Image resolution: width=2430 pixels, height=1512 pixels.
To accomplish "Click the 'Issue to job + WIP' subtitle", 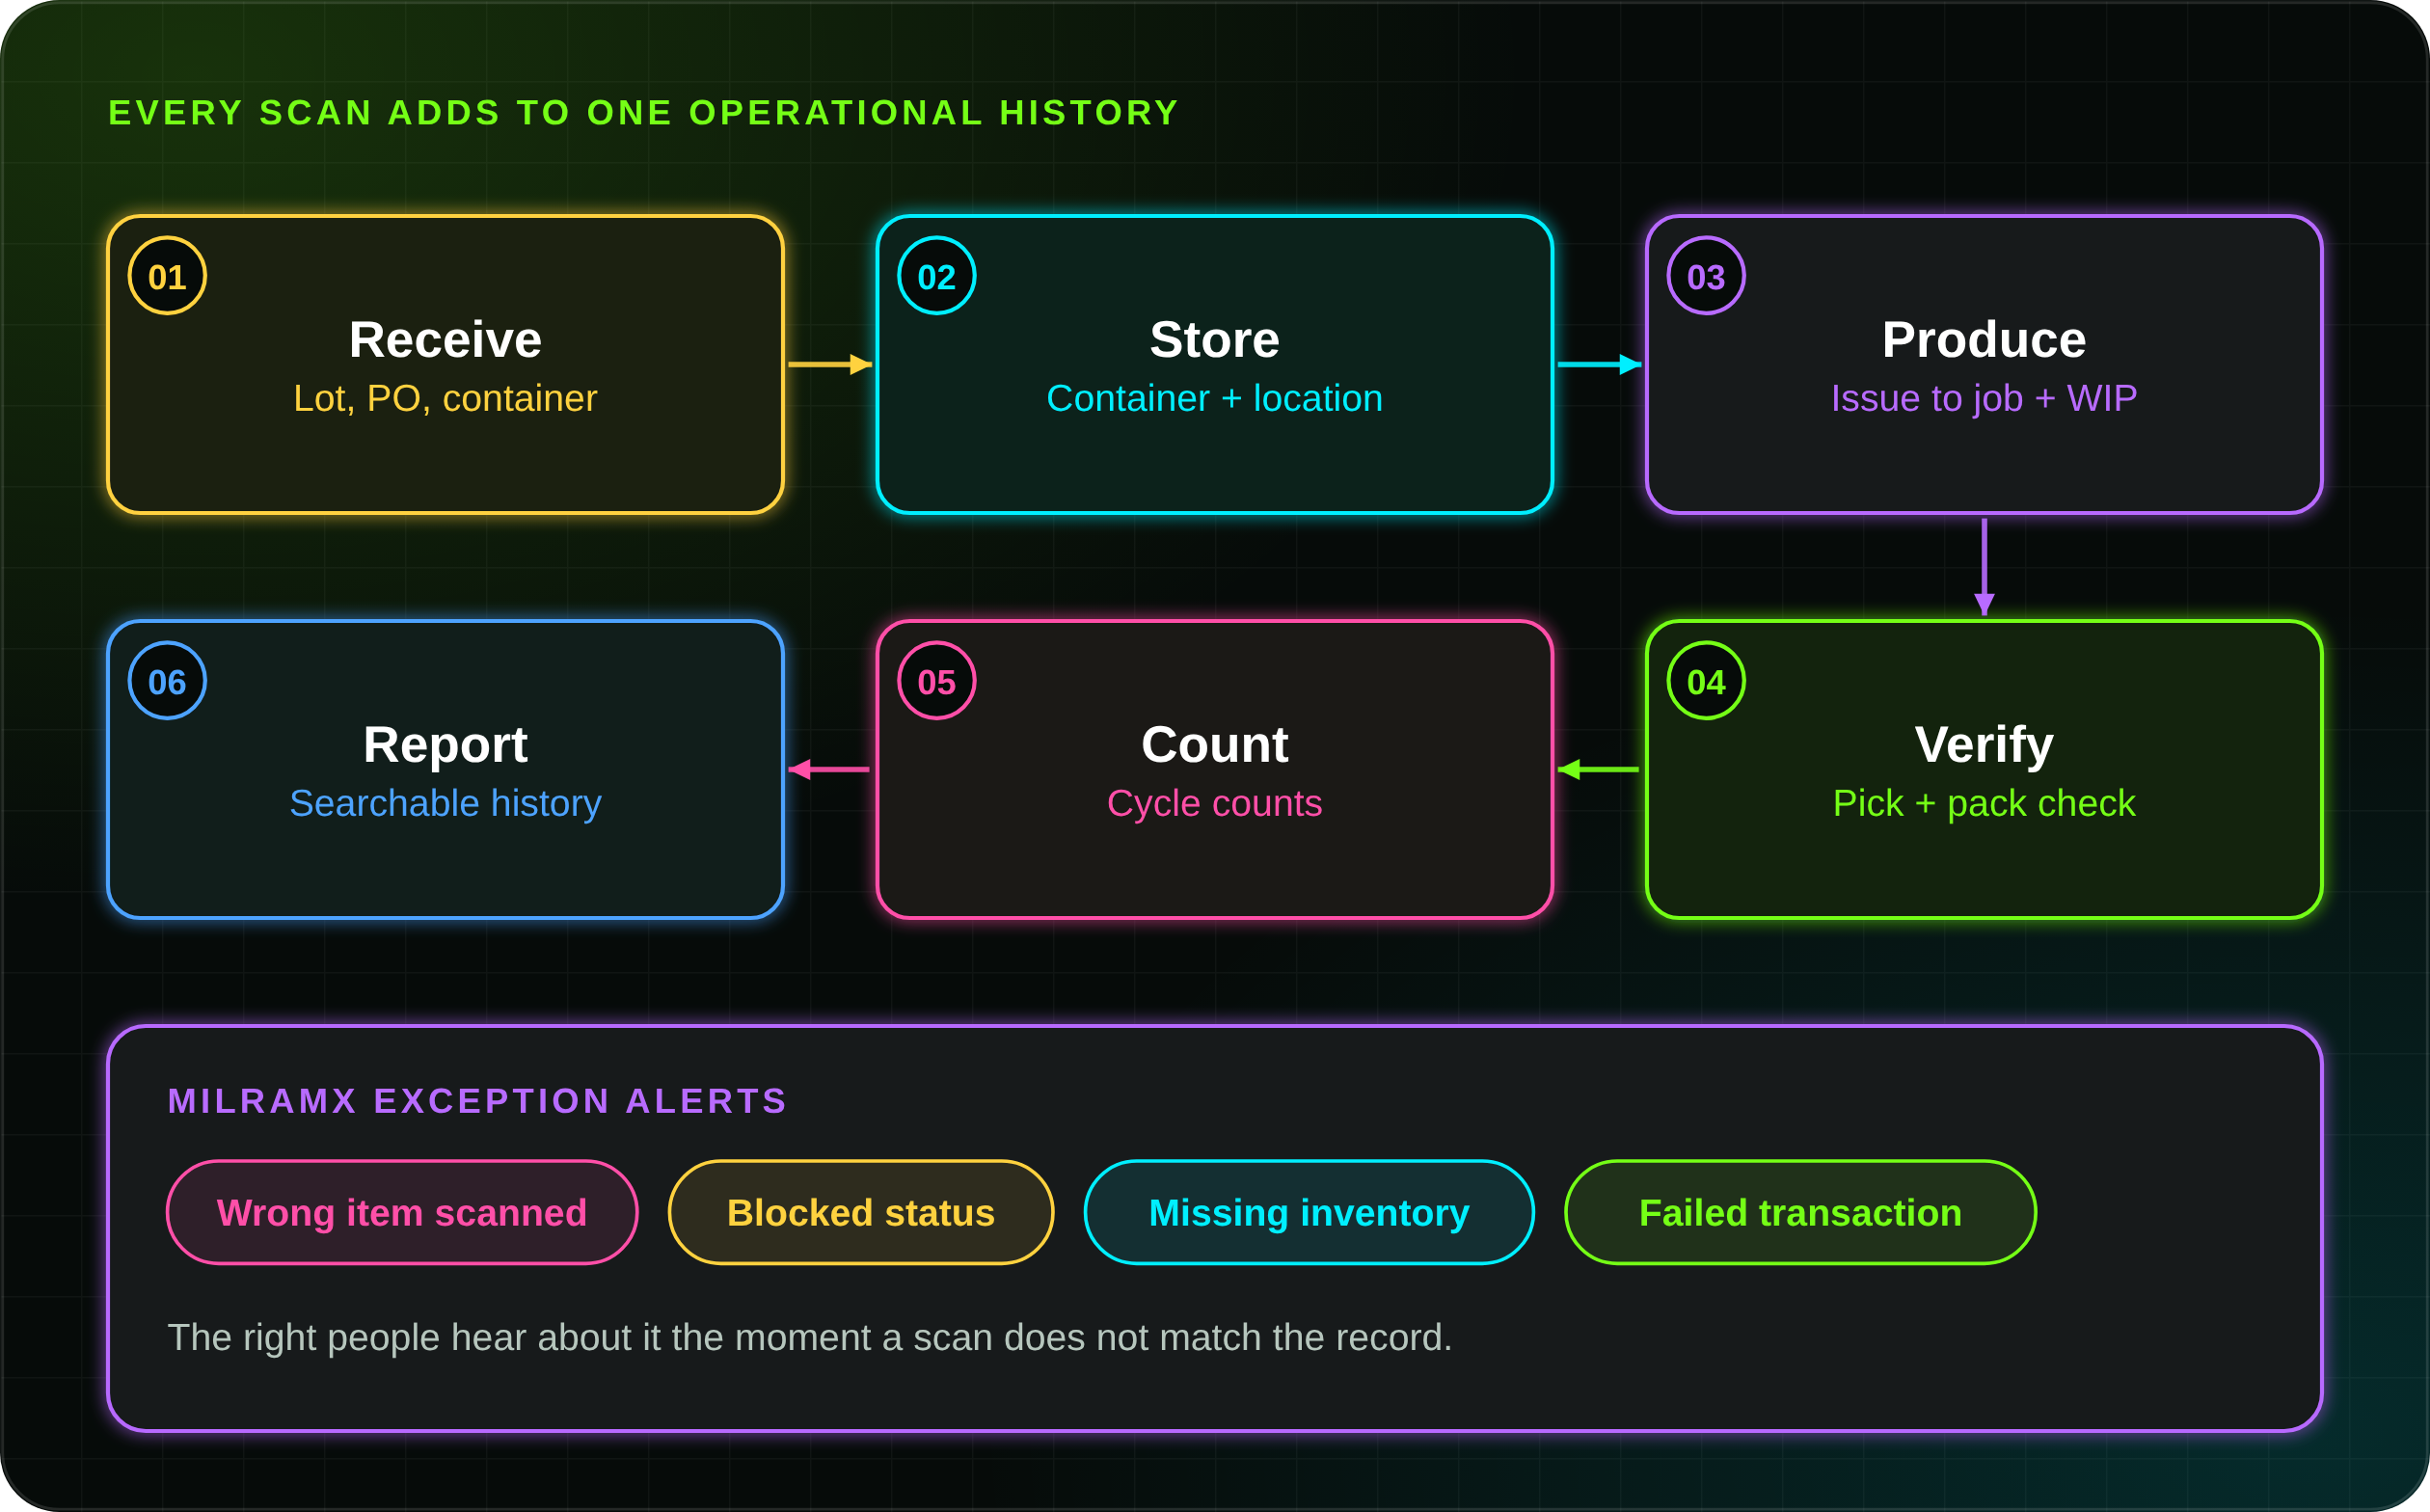I will (x=1984, y=399).
